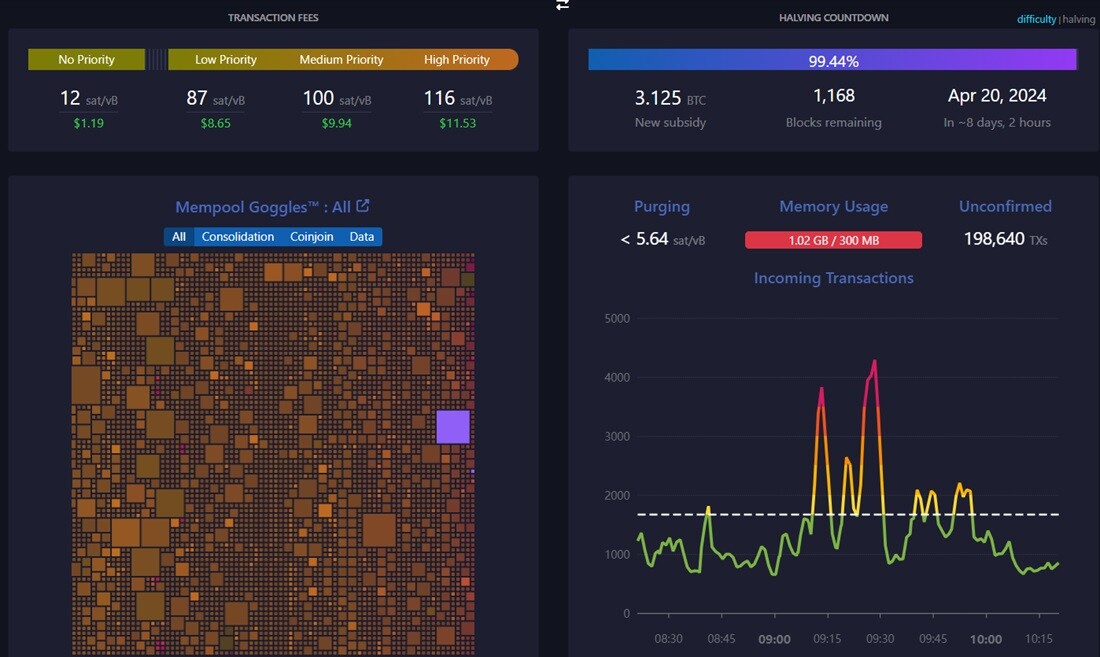
Task: Switch to the halving tab
Action: click(1079, 19)
